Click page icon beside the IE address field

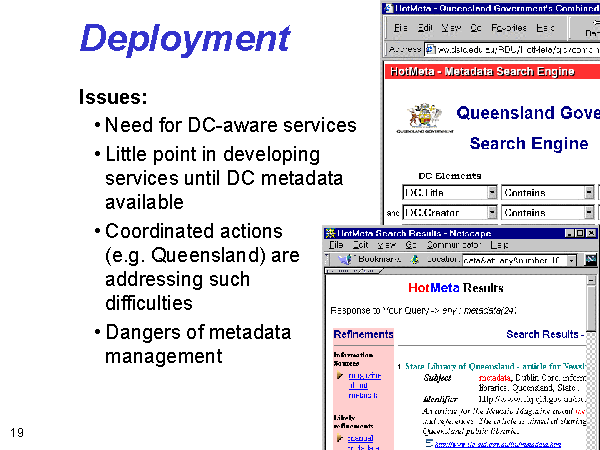click(430, 49)
